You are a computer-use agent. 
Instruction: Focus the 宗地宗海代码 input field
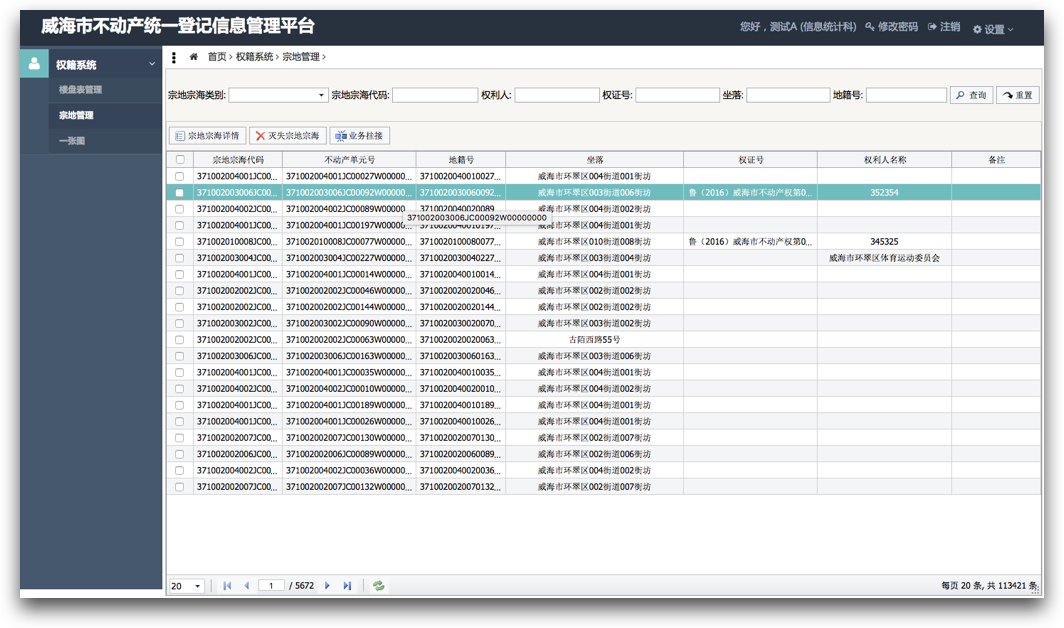point(435,95)
